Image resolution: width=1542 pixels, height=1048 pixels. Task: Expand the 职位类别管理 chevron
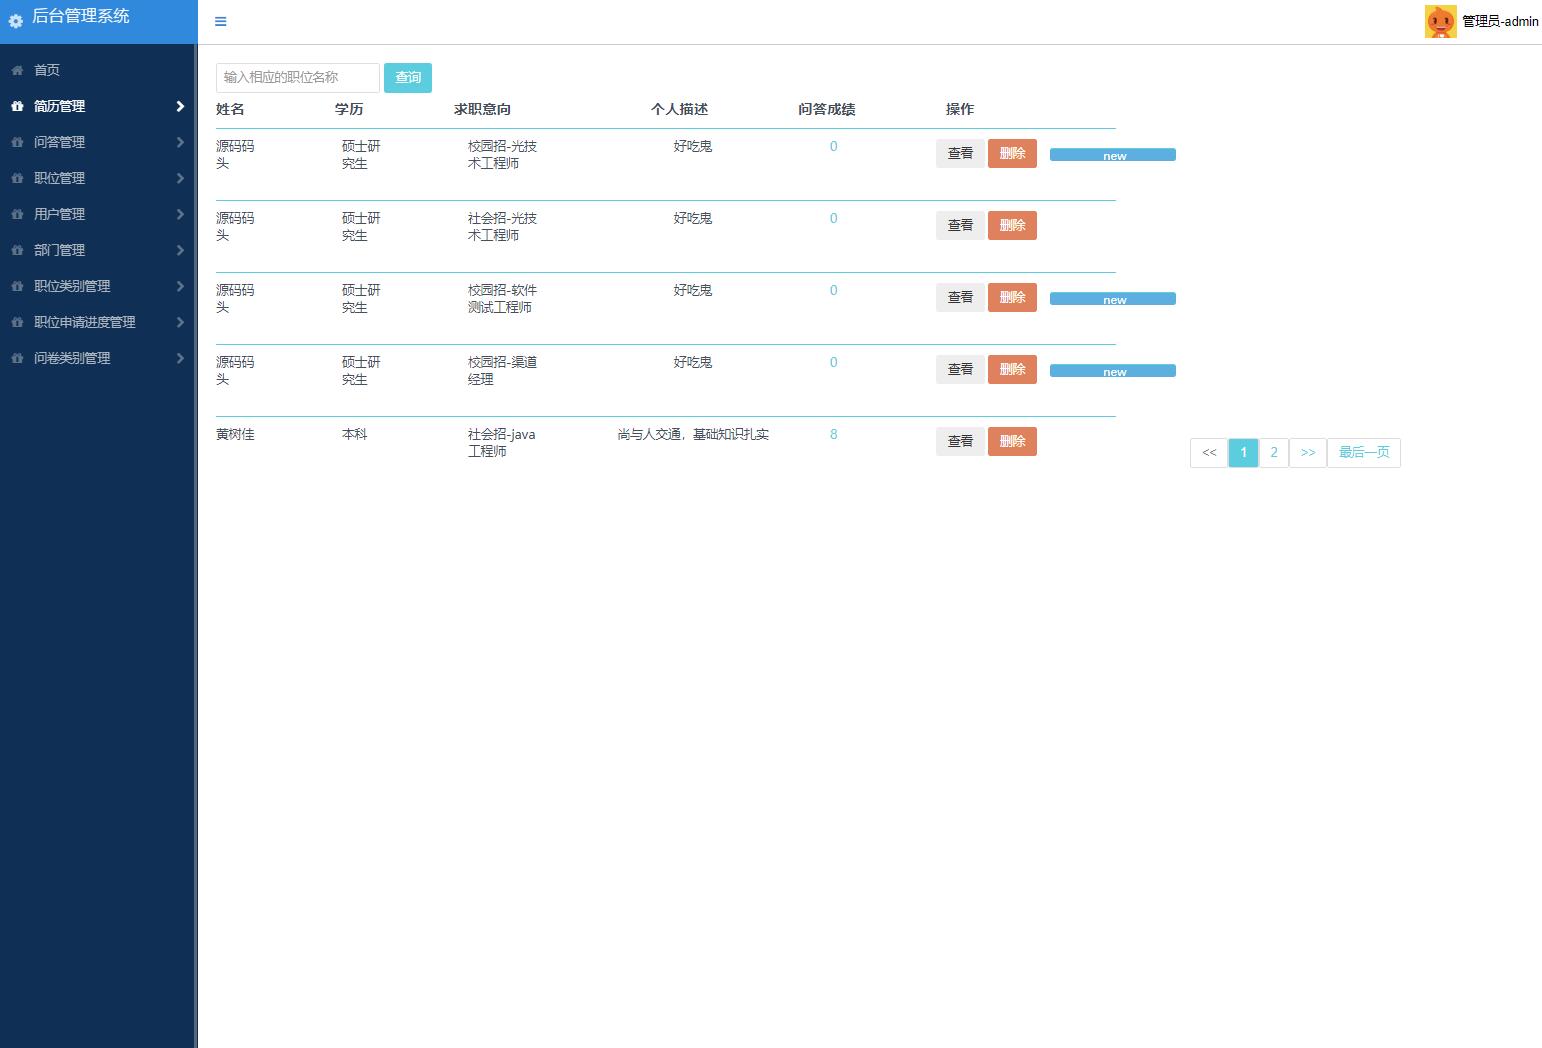click(180, 286)
